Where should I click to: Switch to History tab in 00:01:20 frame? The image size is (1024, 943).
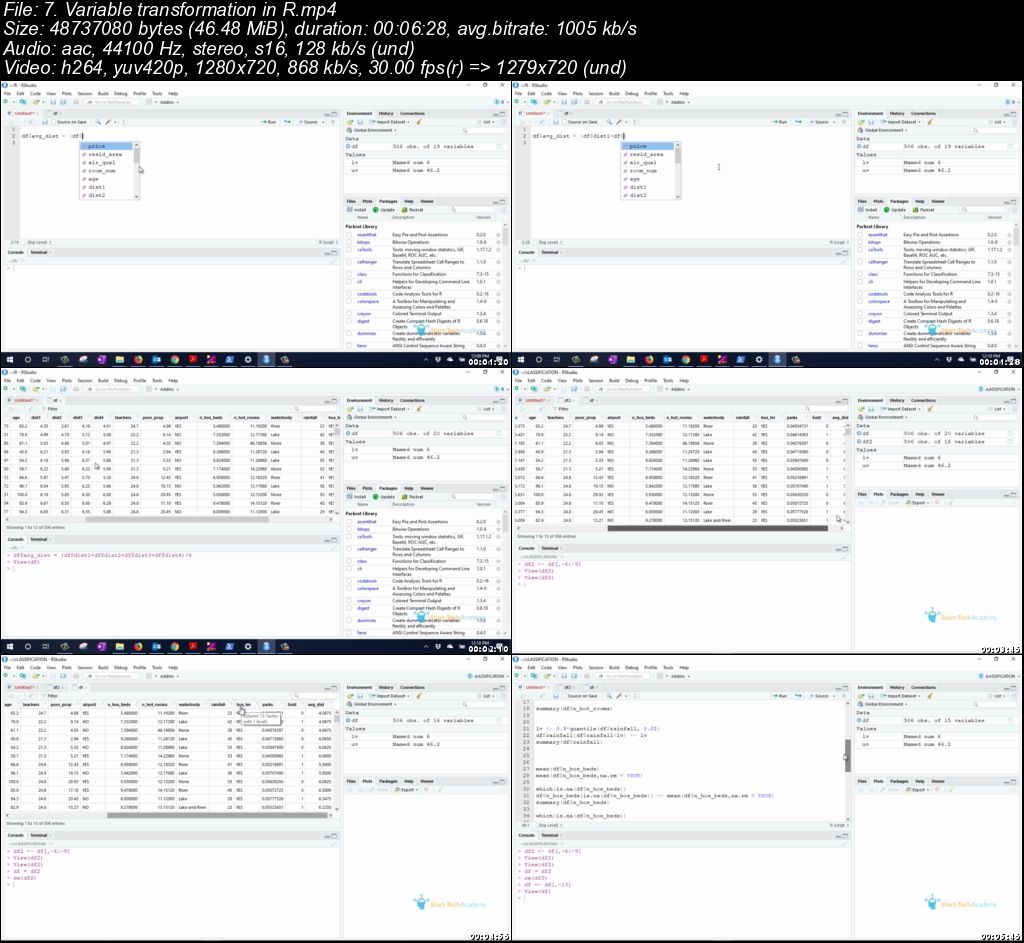click(x=386, y=114)
